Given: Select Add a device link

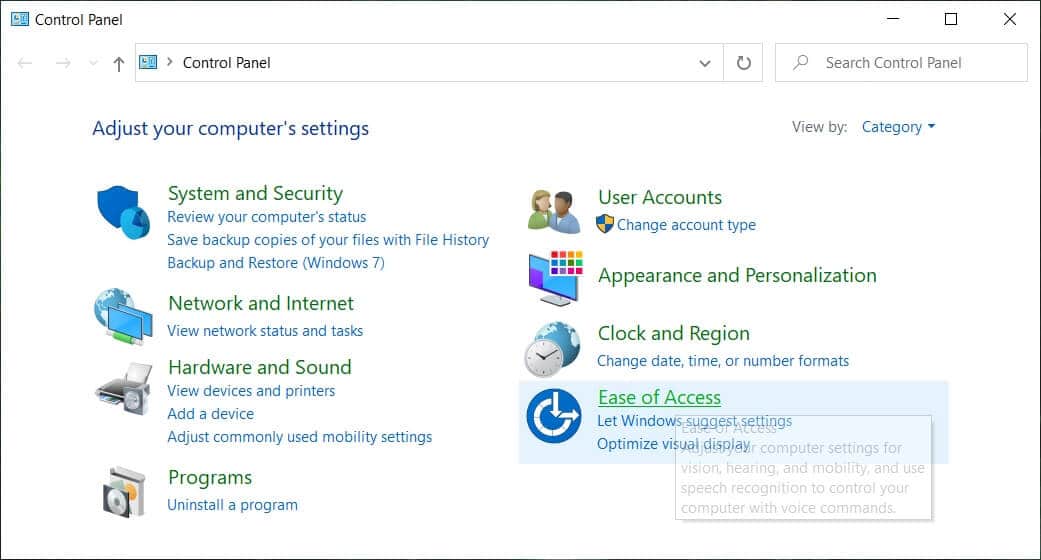Looking at the screenshot, I should [210, 414].
